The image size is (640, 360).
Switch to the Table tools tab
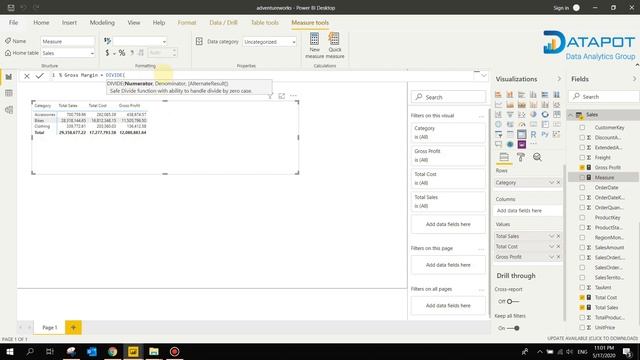pyautogui.click(x=264, y=22)
